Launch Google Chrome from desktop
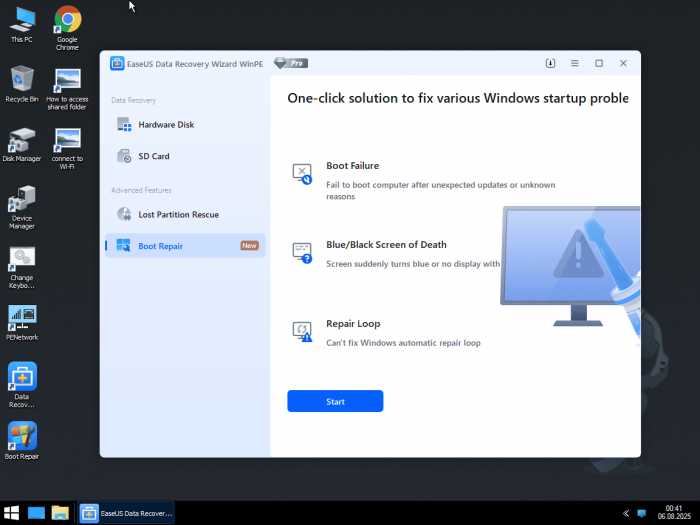 [67, 28]
